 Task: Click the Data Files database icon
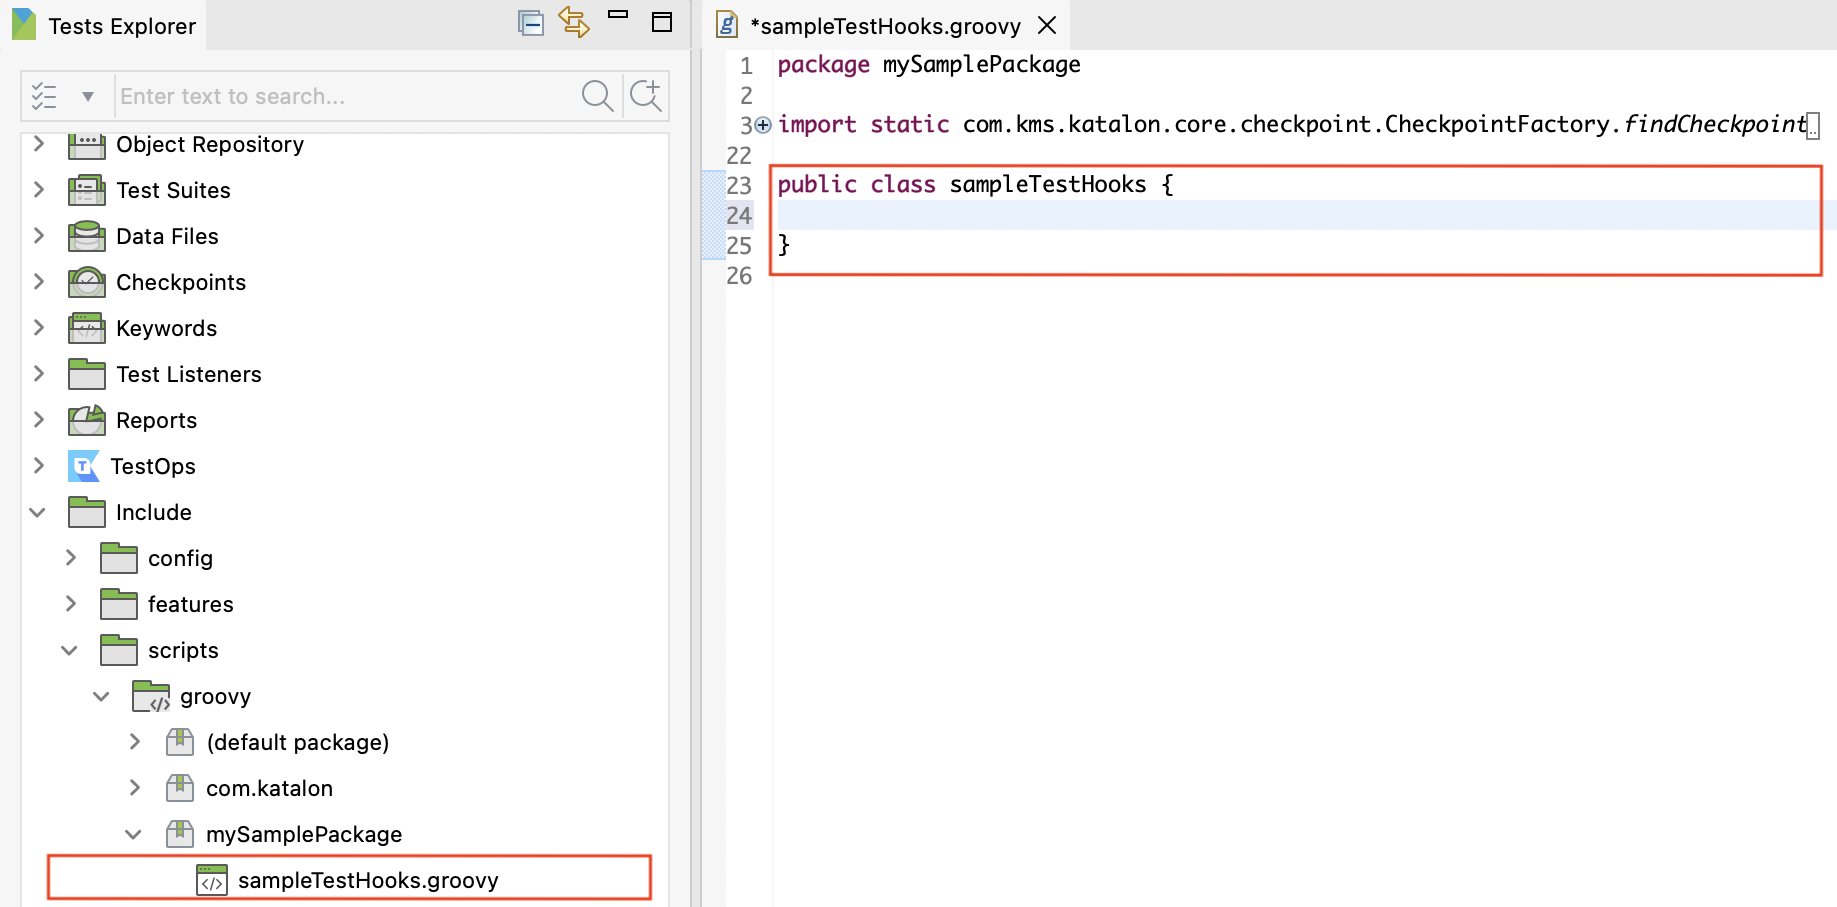point(87,237)
